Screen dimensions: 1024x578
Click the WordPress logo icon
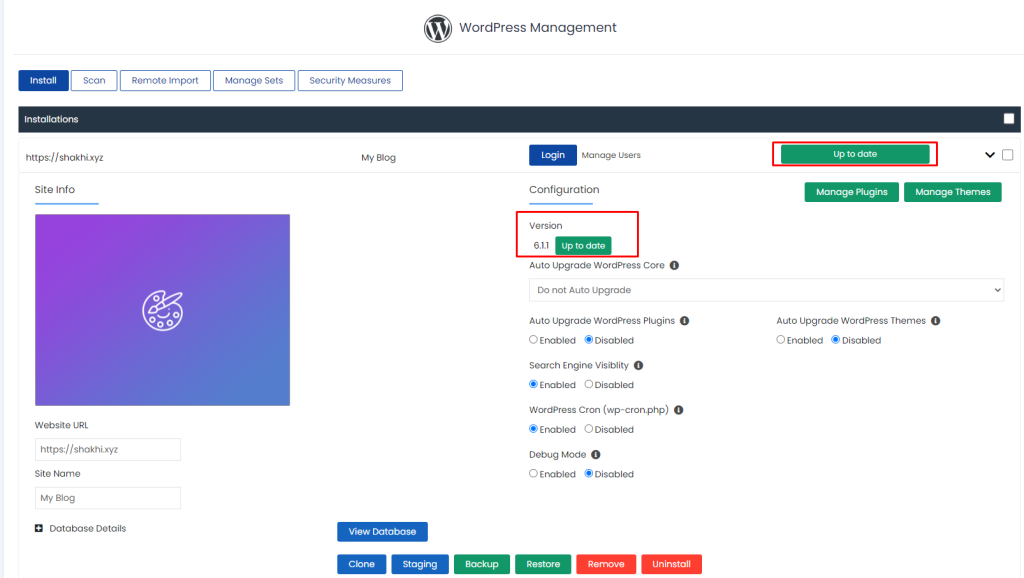point(438,28)
